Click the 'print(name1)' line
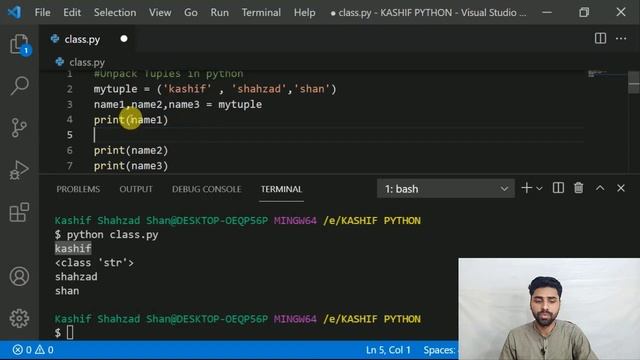 (131, 120)
